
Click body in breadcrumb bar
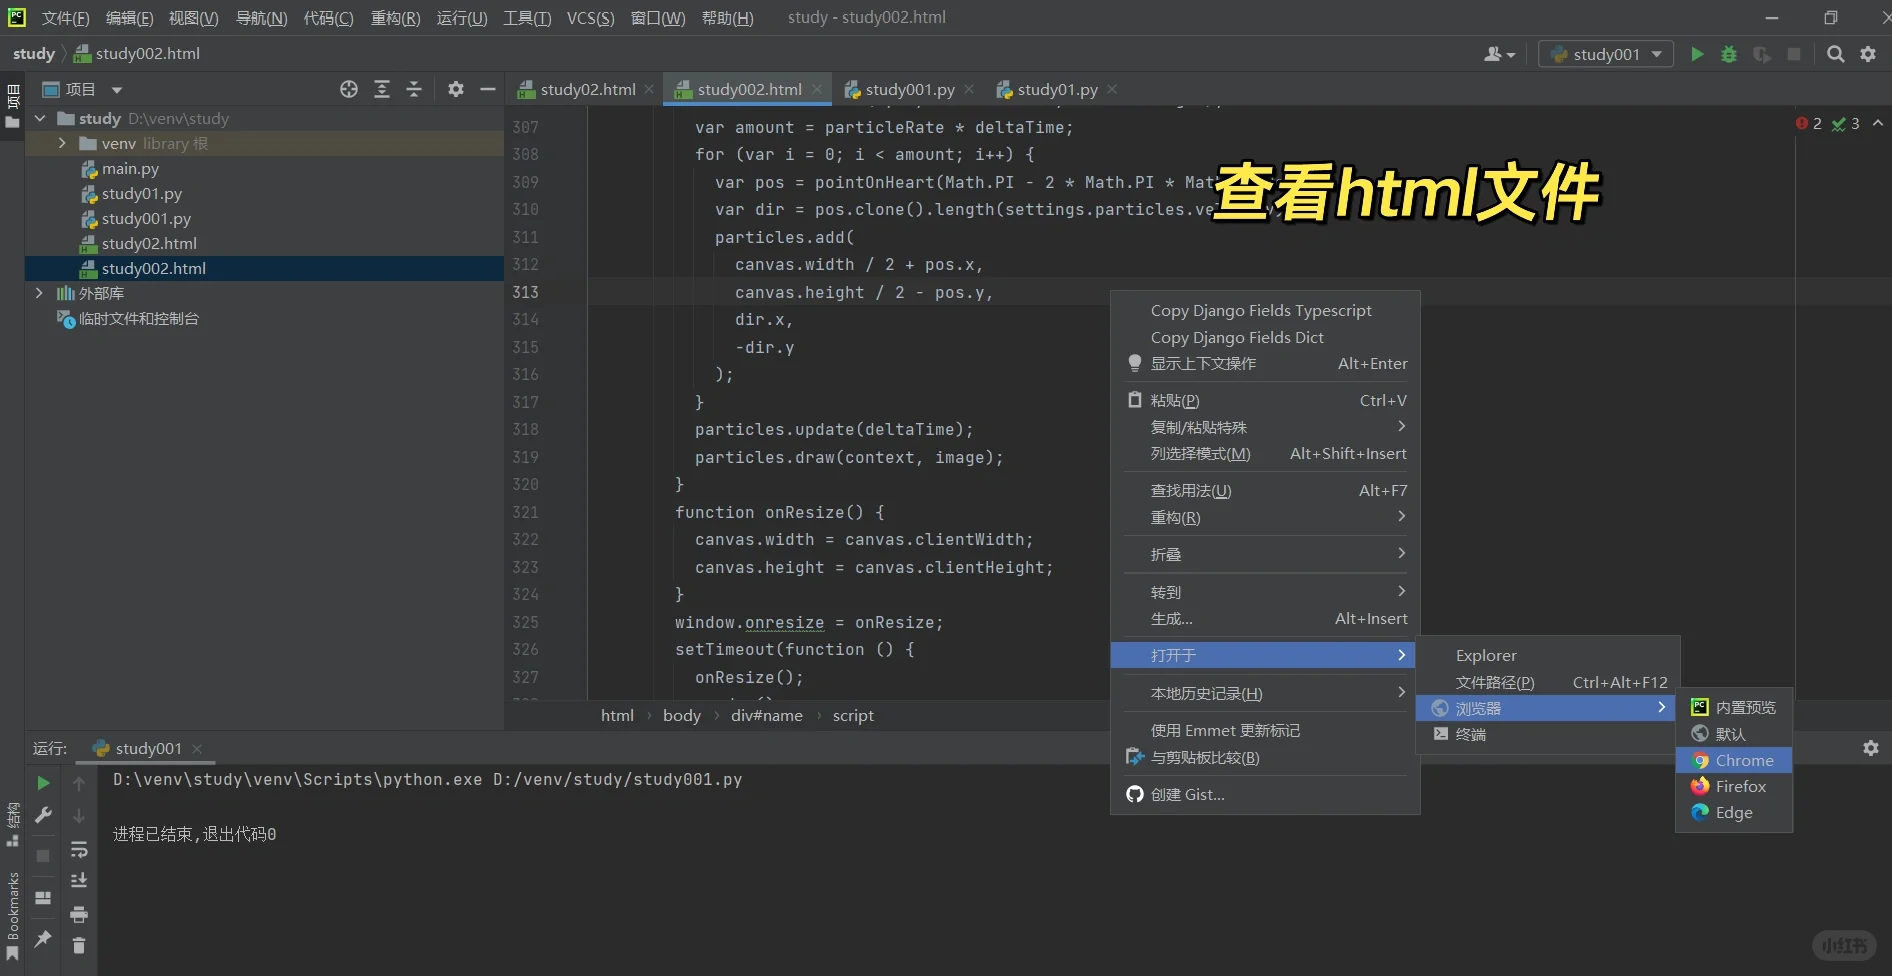[x=681, y=715]
